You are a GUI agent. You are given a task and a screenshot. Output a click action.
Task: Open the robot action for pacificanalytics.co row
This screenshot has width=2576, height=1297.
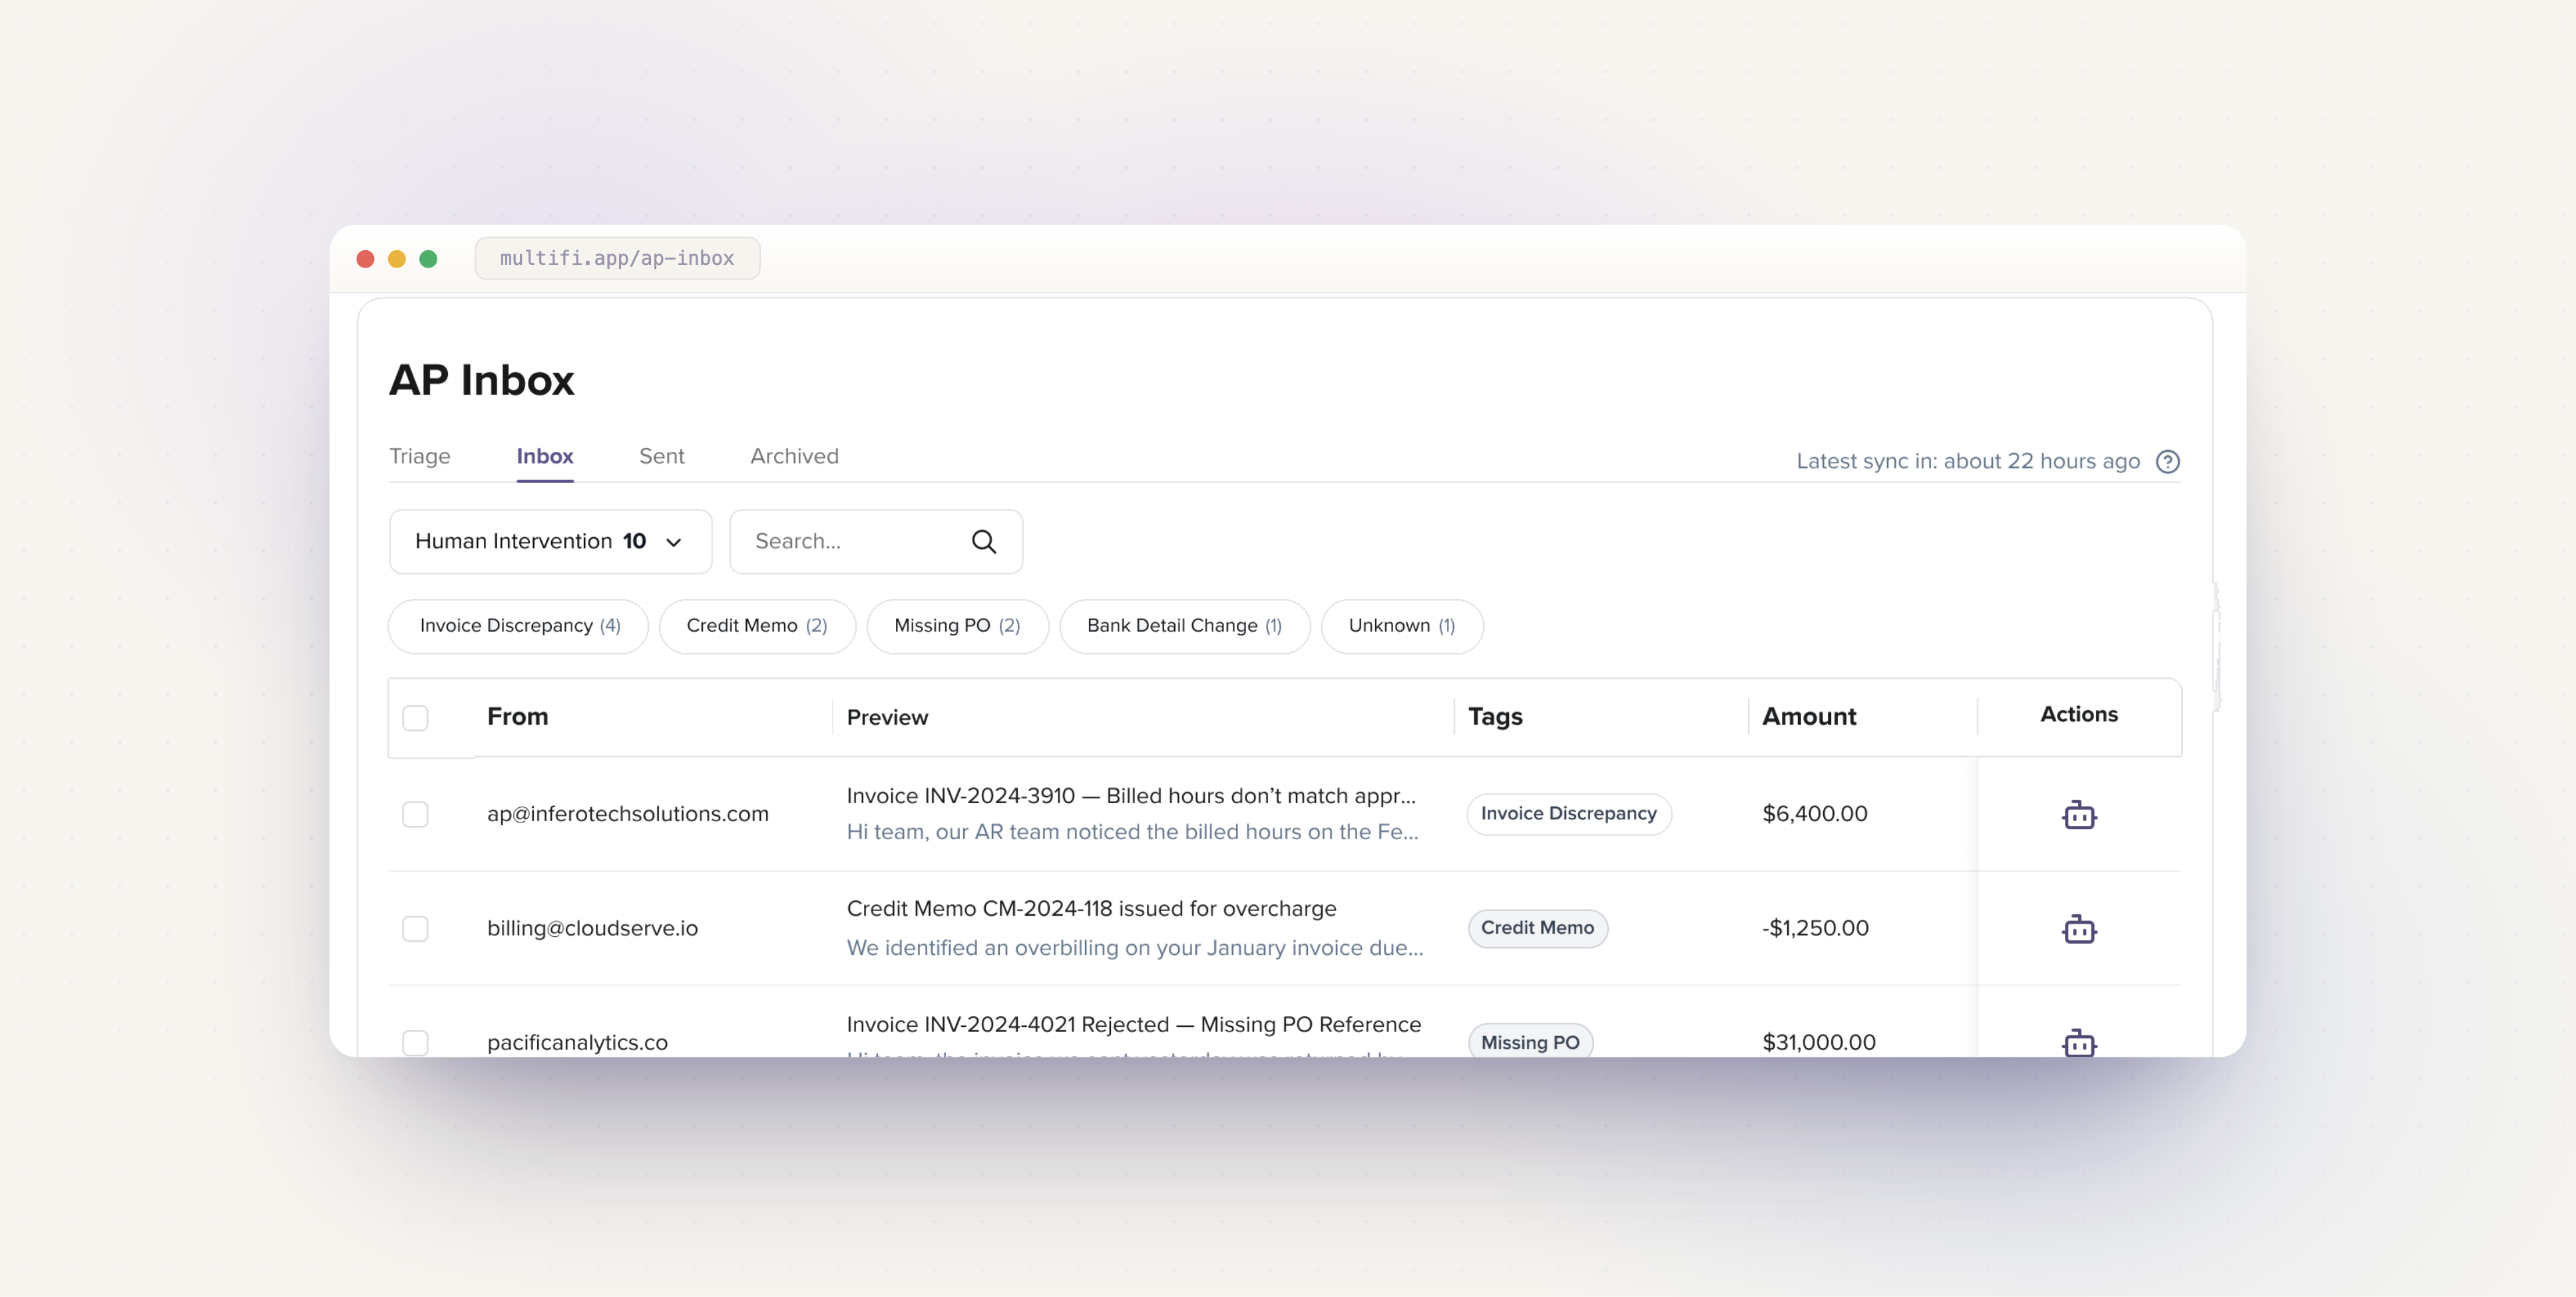(x=2078, y=1042)
